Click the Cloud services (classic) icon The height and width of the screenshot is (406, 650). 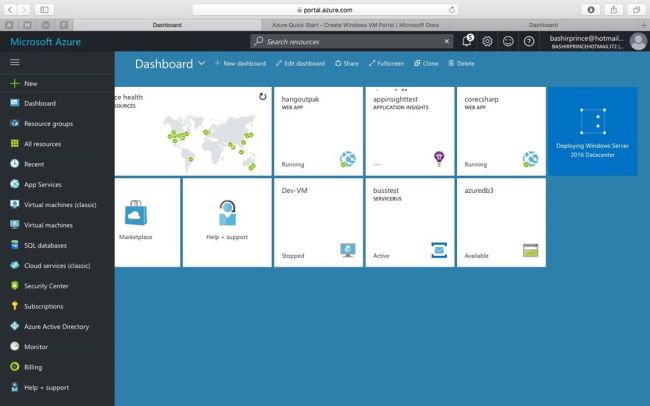tap(15, 265)
